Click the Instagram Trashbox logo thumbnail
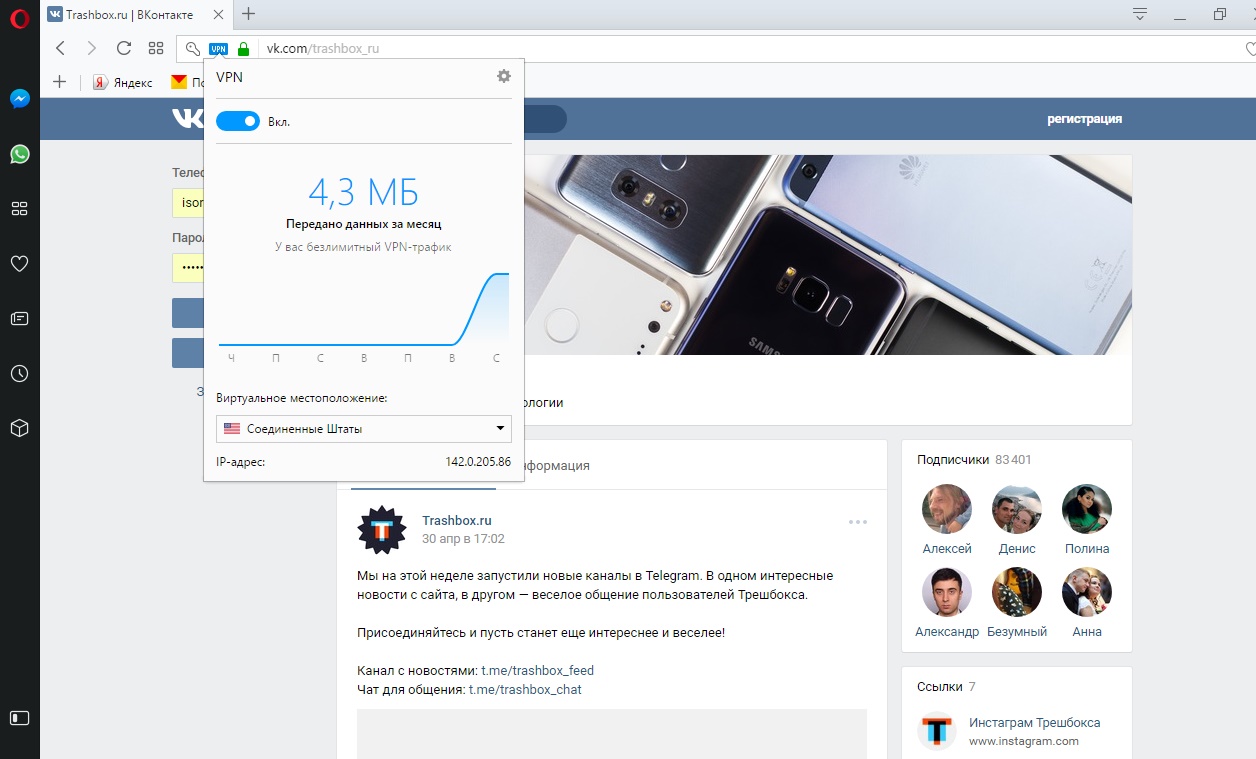This screenshot has width=1256, height=759. pos(937,732)
